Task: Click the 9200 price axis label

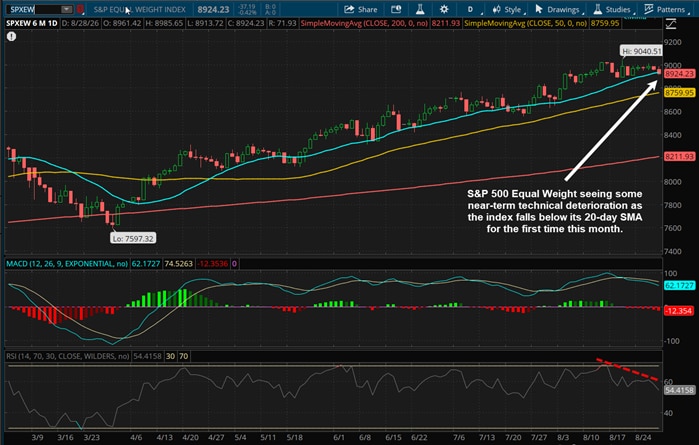Action: click(x=672, y=42)
